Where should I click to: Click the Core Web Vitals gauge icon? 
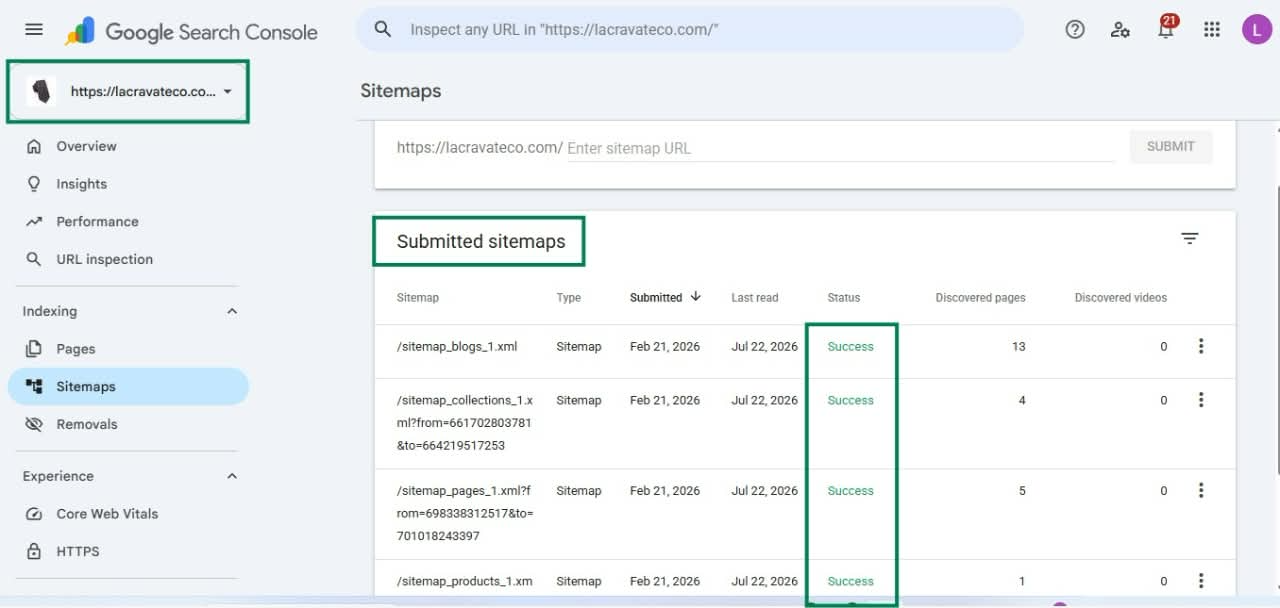pos(34,514)
